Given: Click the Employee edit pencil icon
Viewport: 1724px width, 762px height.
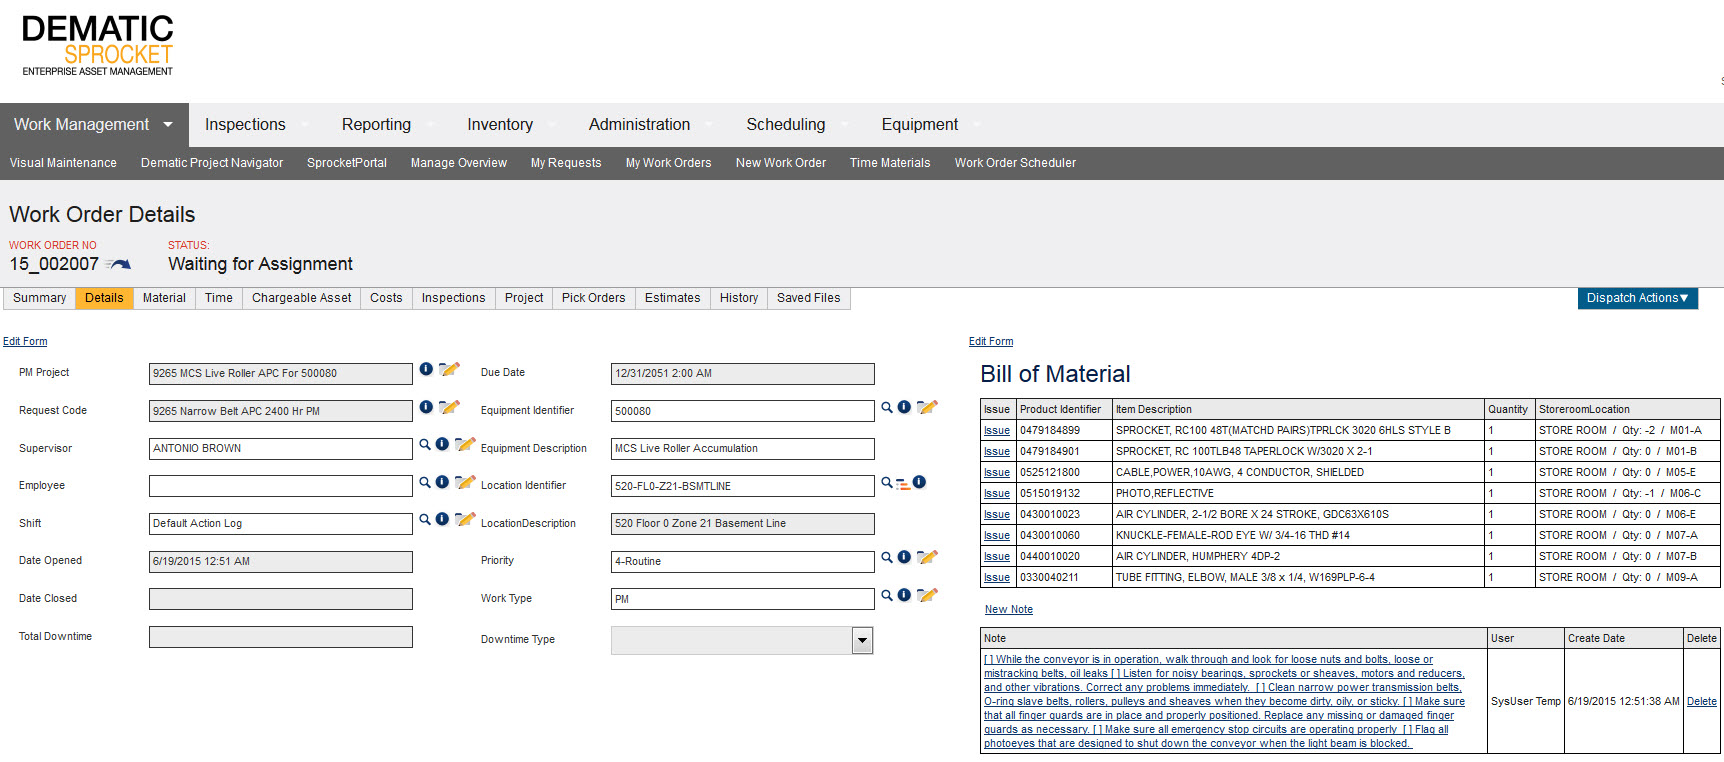Looking at the screenshot, I should pos(465,482).
